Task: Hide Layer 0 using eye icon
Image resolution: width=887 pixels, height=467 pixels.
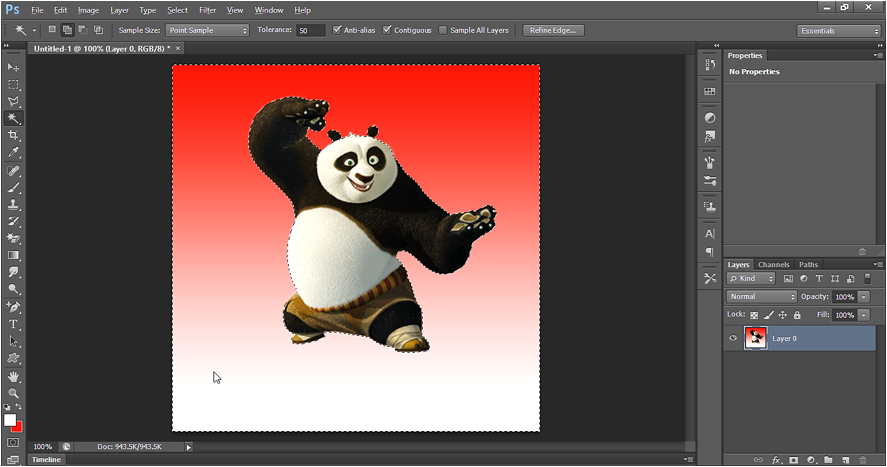Action: pos(733,338)
